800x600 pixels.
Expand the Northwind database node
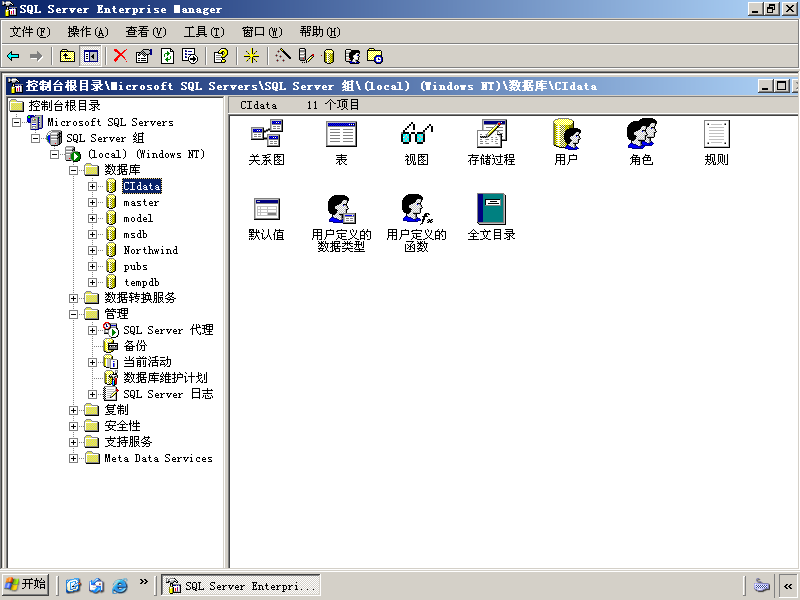click(x=92, y=251)
